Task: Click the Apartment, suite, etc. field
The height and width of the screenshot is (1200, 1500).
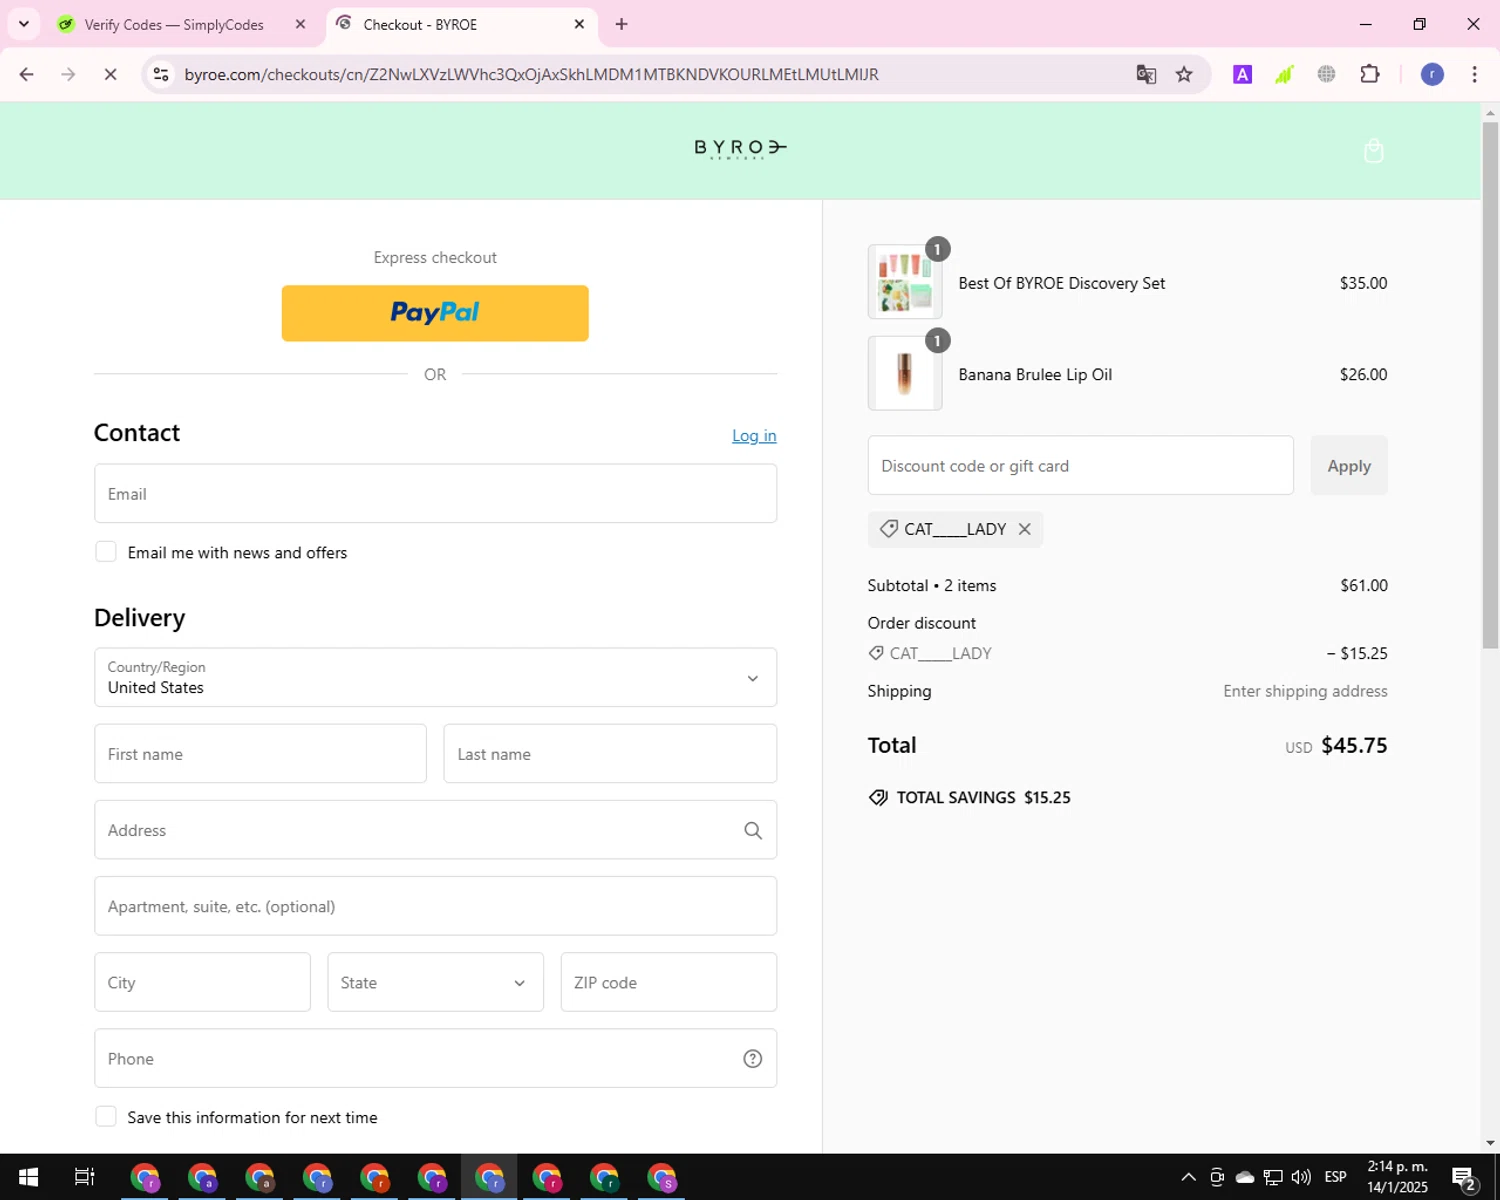Action: pyautogui.click(x=435, y=906)
